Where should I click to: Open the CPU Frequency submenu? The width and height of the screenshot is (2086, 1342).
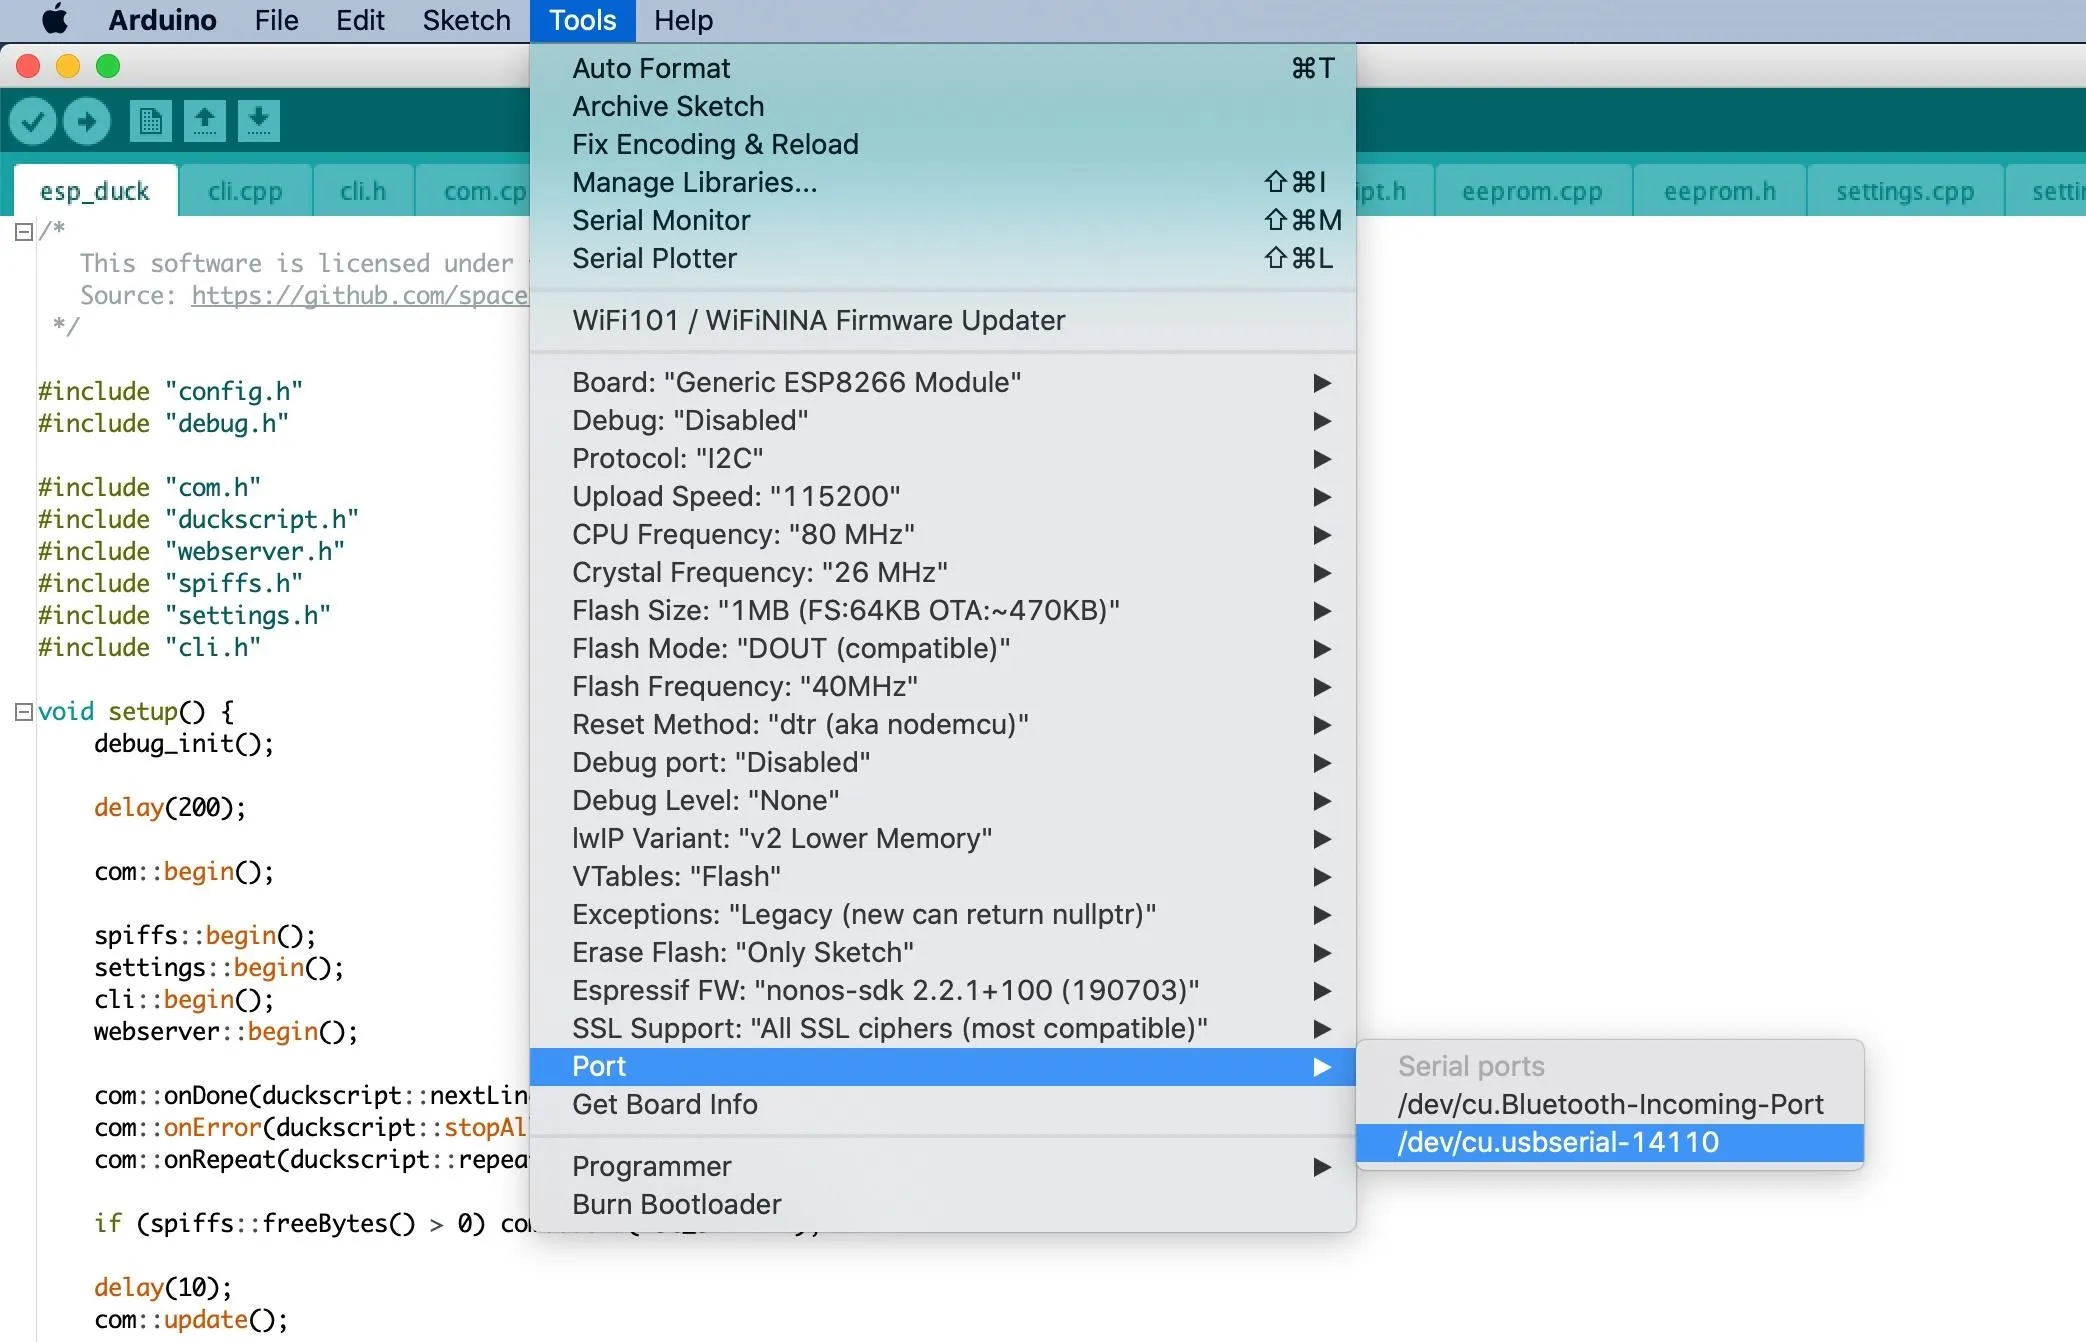[943, 535]
